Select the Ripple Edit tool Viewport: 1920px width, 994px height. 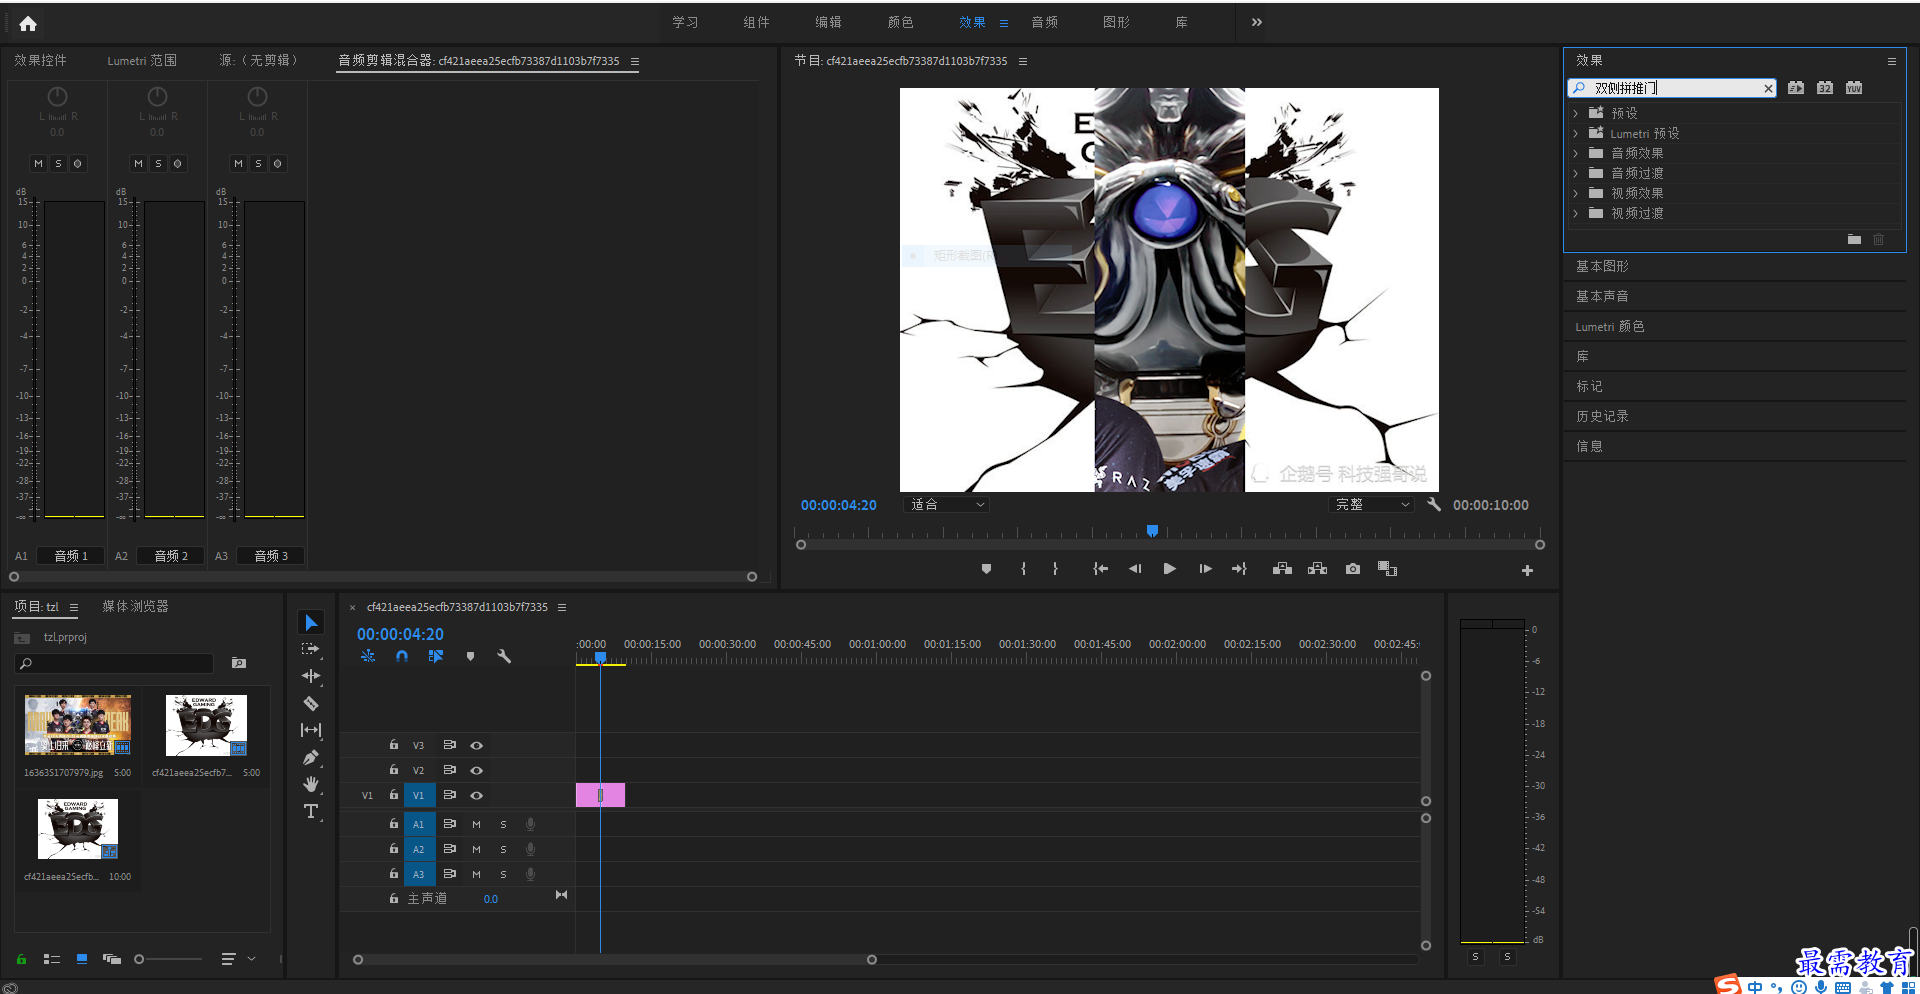tap(311, 676)
